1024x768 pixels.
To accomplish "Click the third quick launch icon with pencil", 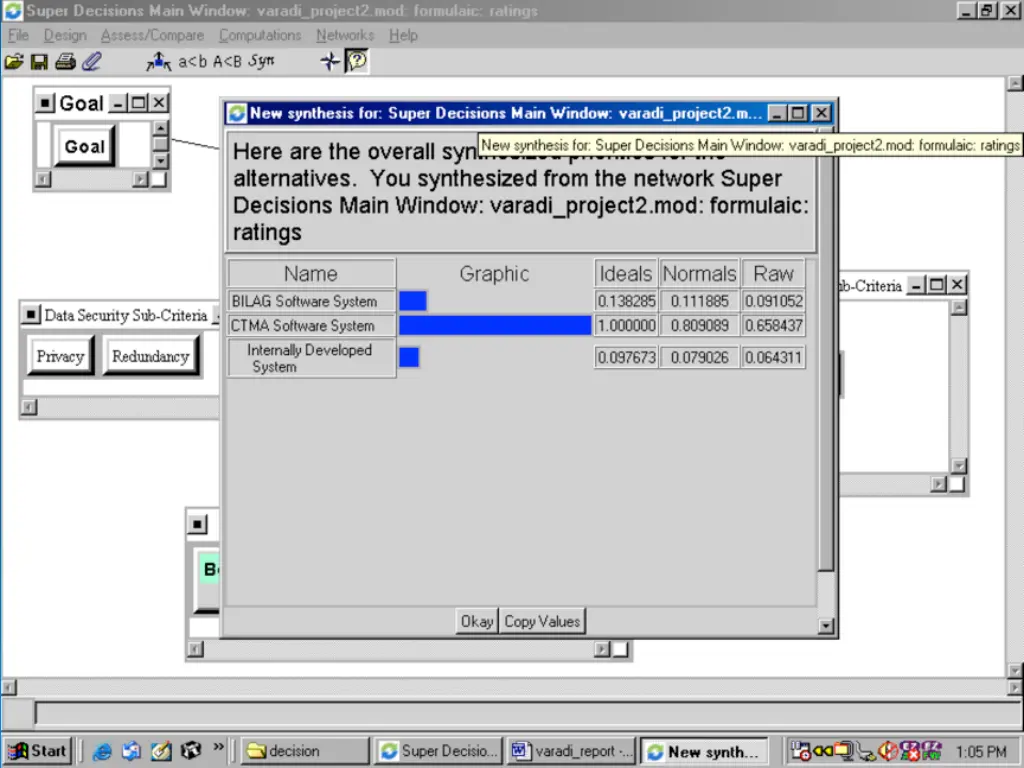I will coord(161,751).
